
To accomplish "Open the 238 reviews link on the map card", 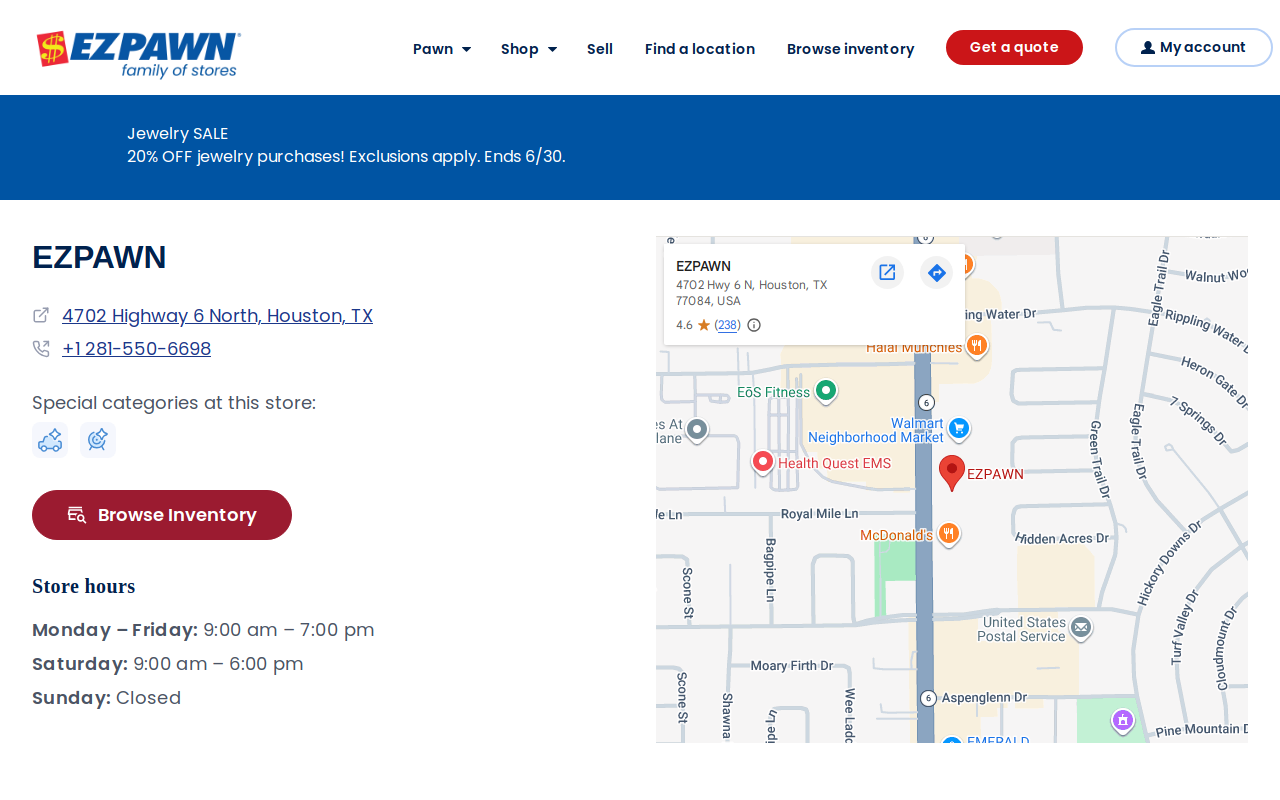I will (x=728, y=325).
